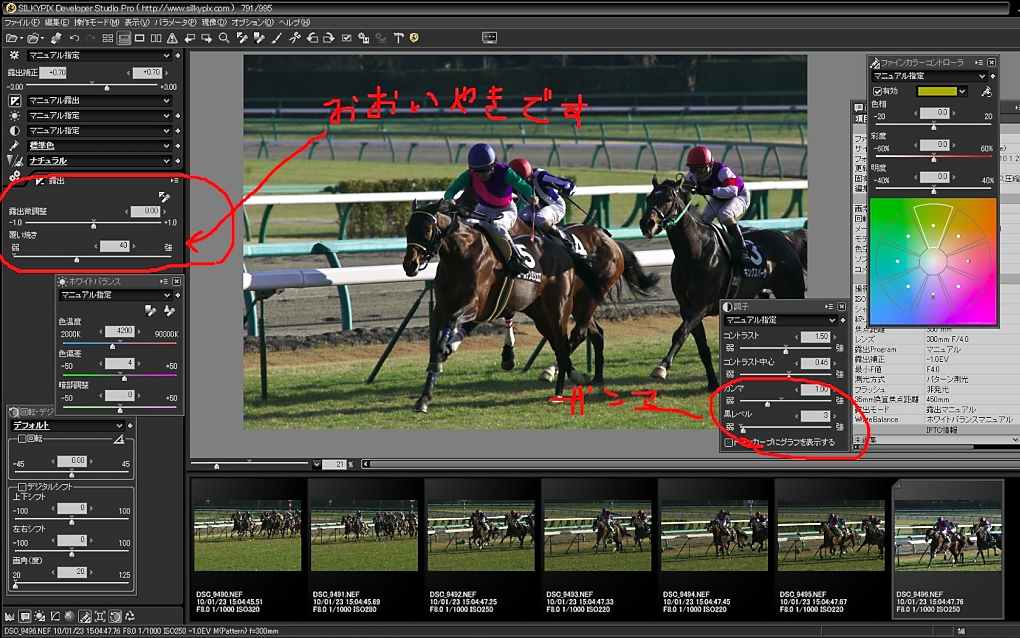Switch to combination preview-with-thumbnails view
The height and width of the screenshot is (638, 1020).
(x=124, y=38)
